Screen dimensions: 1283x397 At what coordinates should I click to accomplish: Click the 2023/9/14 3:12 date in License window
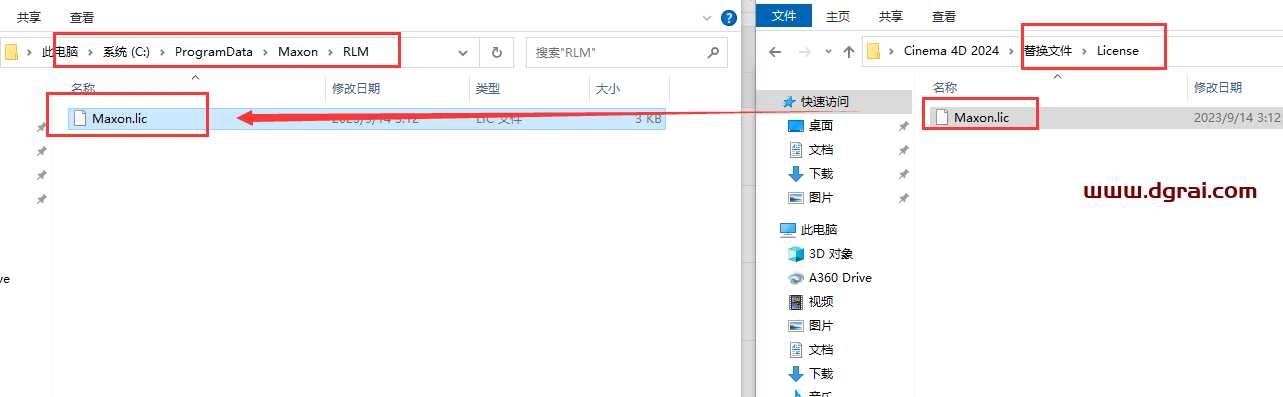1237,118
